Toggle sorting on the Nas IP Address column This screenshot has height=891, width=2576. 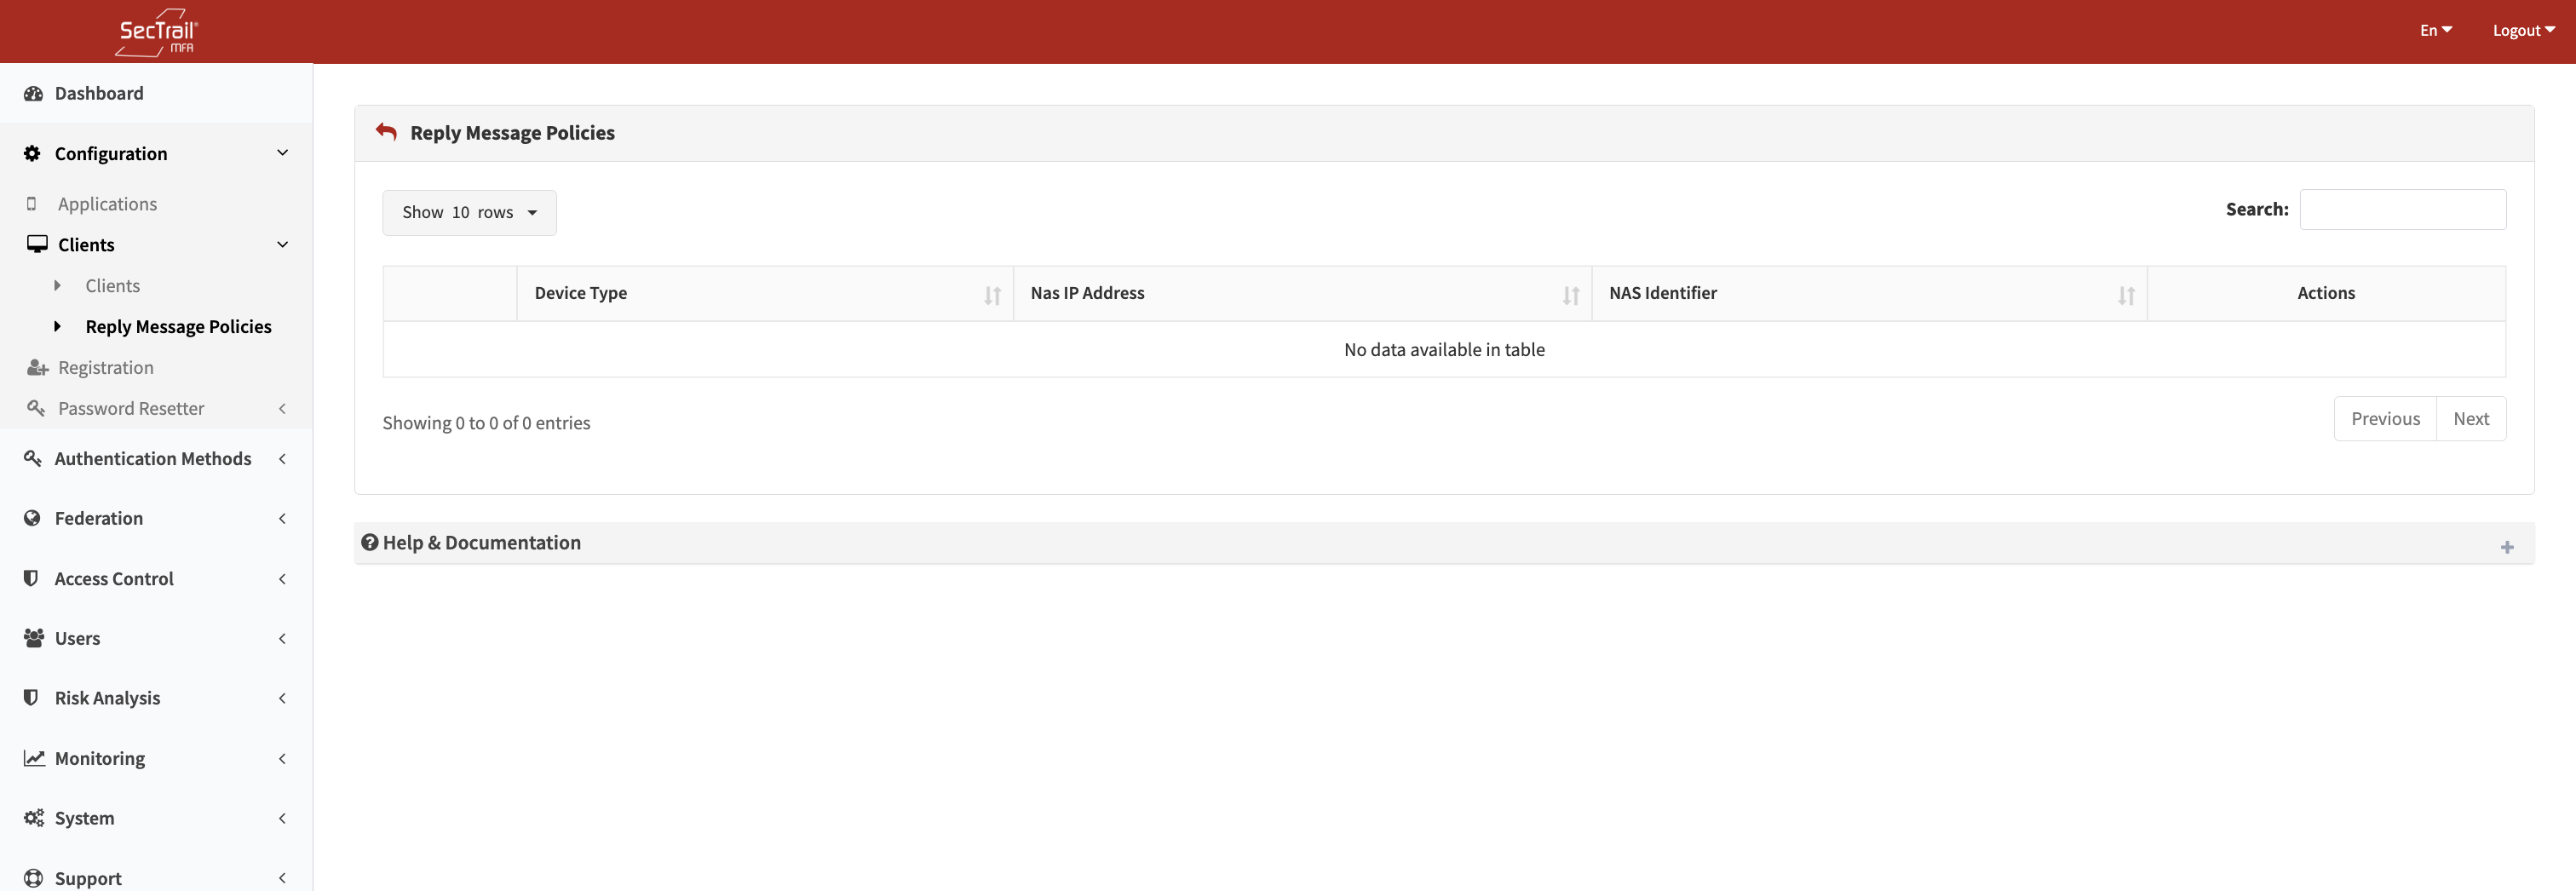[x=1571, y=294]
